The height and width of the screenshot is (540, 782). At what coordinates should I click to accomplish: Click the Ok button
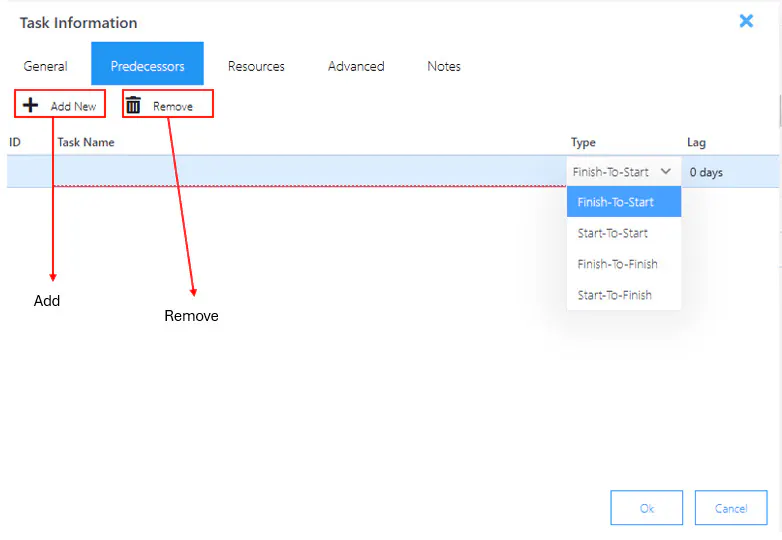pyautogui.click(x=647, y=508)
